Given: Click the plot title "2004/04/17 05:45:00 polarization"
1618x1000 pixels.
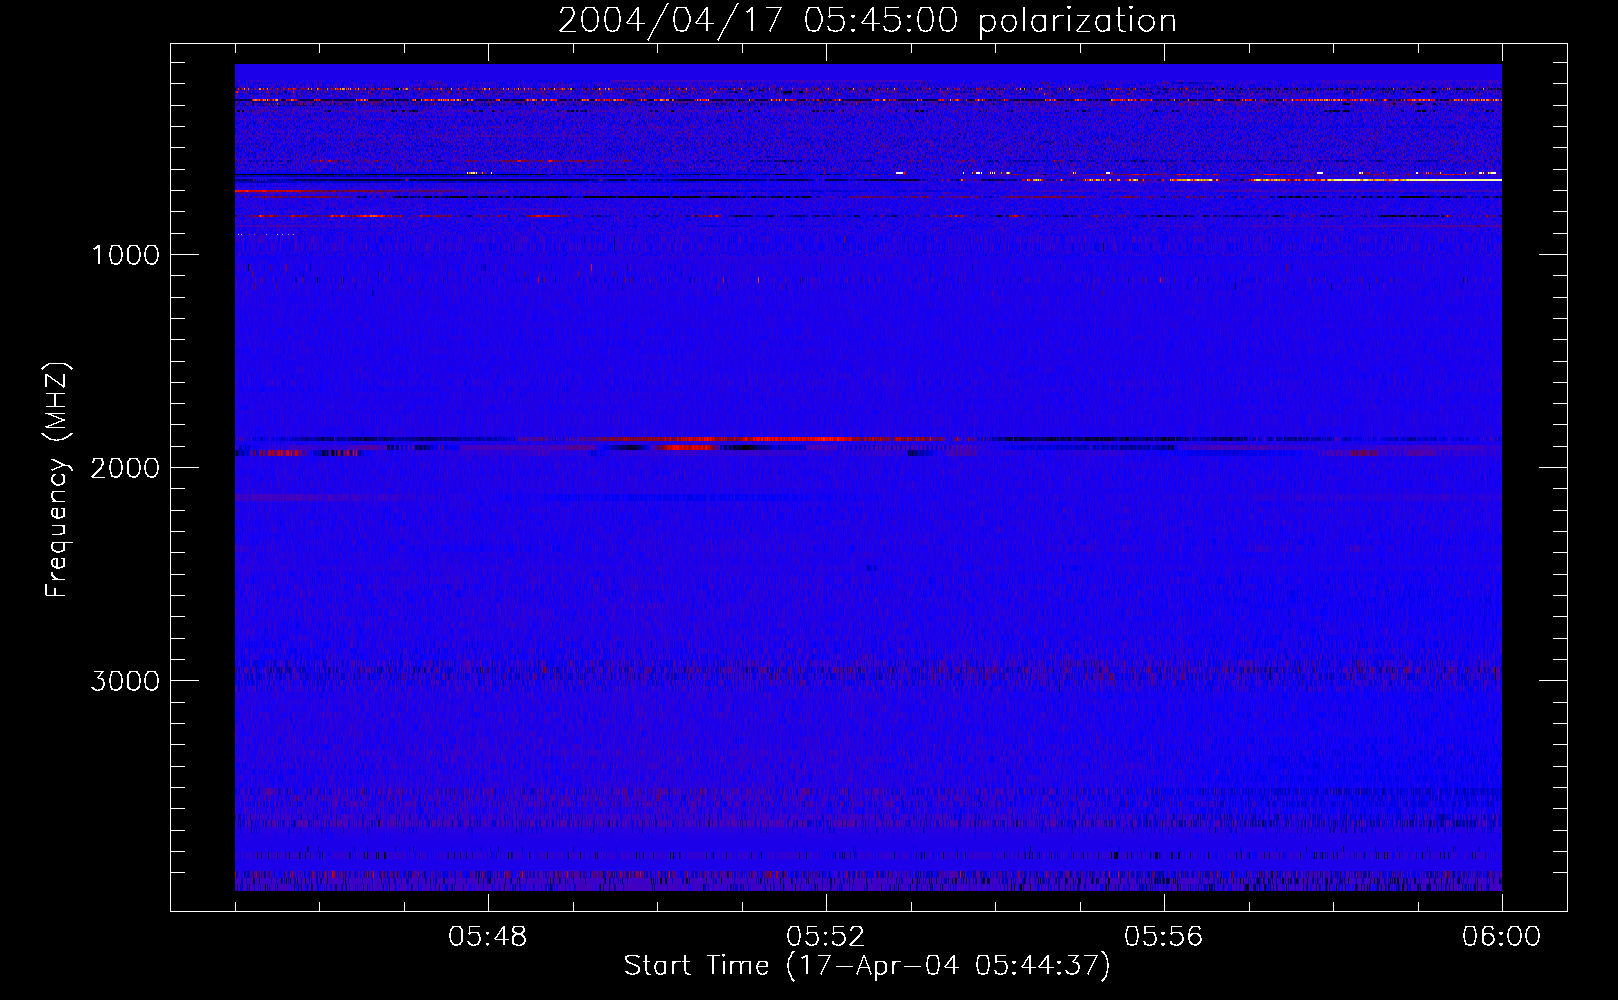Looking at the screenshot, I should (x=867, y=21).
